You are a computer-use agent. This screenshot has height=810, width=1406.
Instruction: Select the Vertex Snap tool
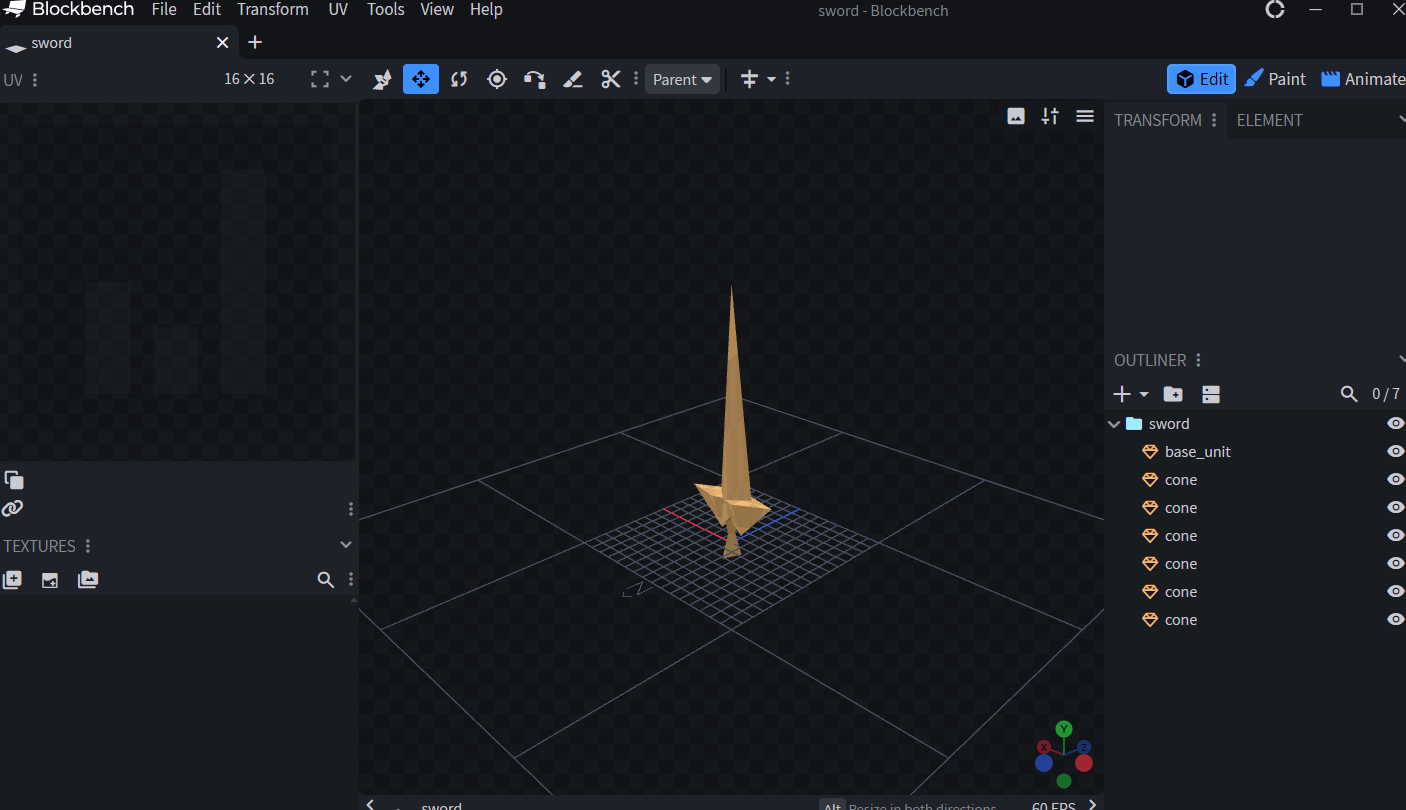point(535,79)
